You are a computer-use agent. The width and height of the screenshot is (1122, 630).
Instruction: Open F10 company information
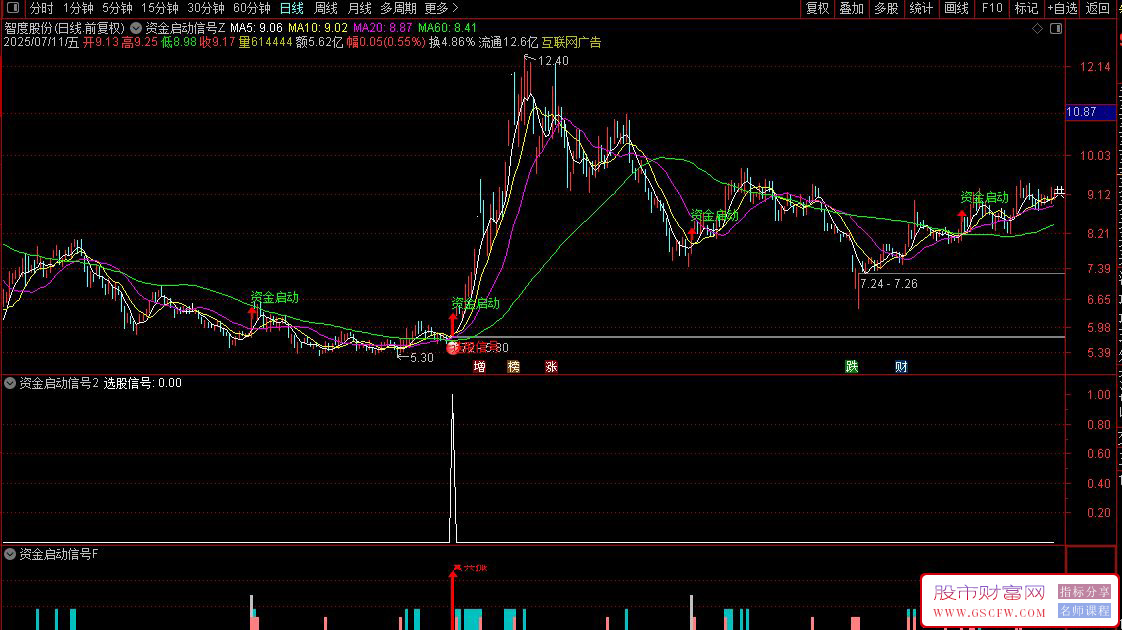pos(992,9)
